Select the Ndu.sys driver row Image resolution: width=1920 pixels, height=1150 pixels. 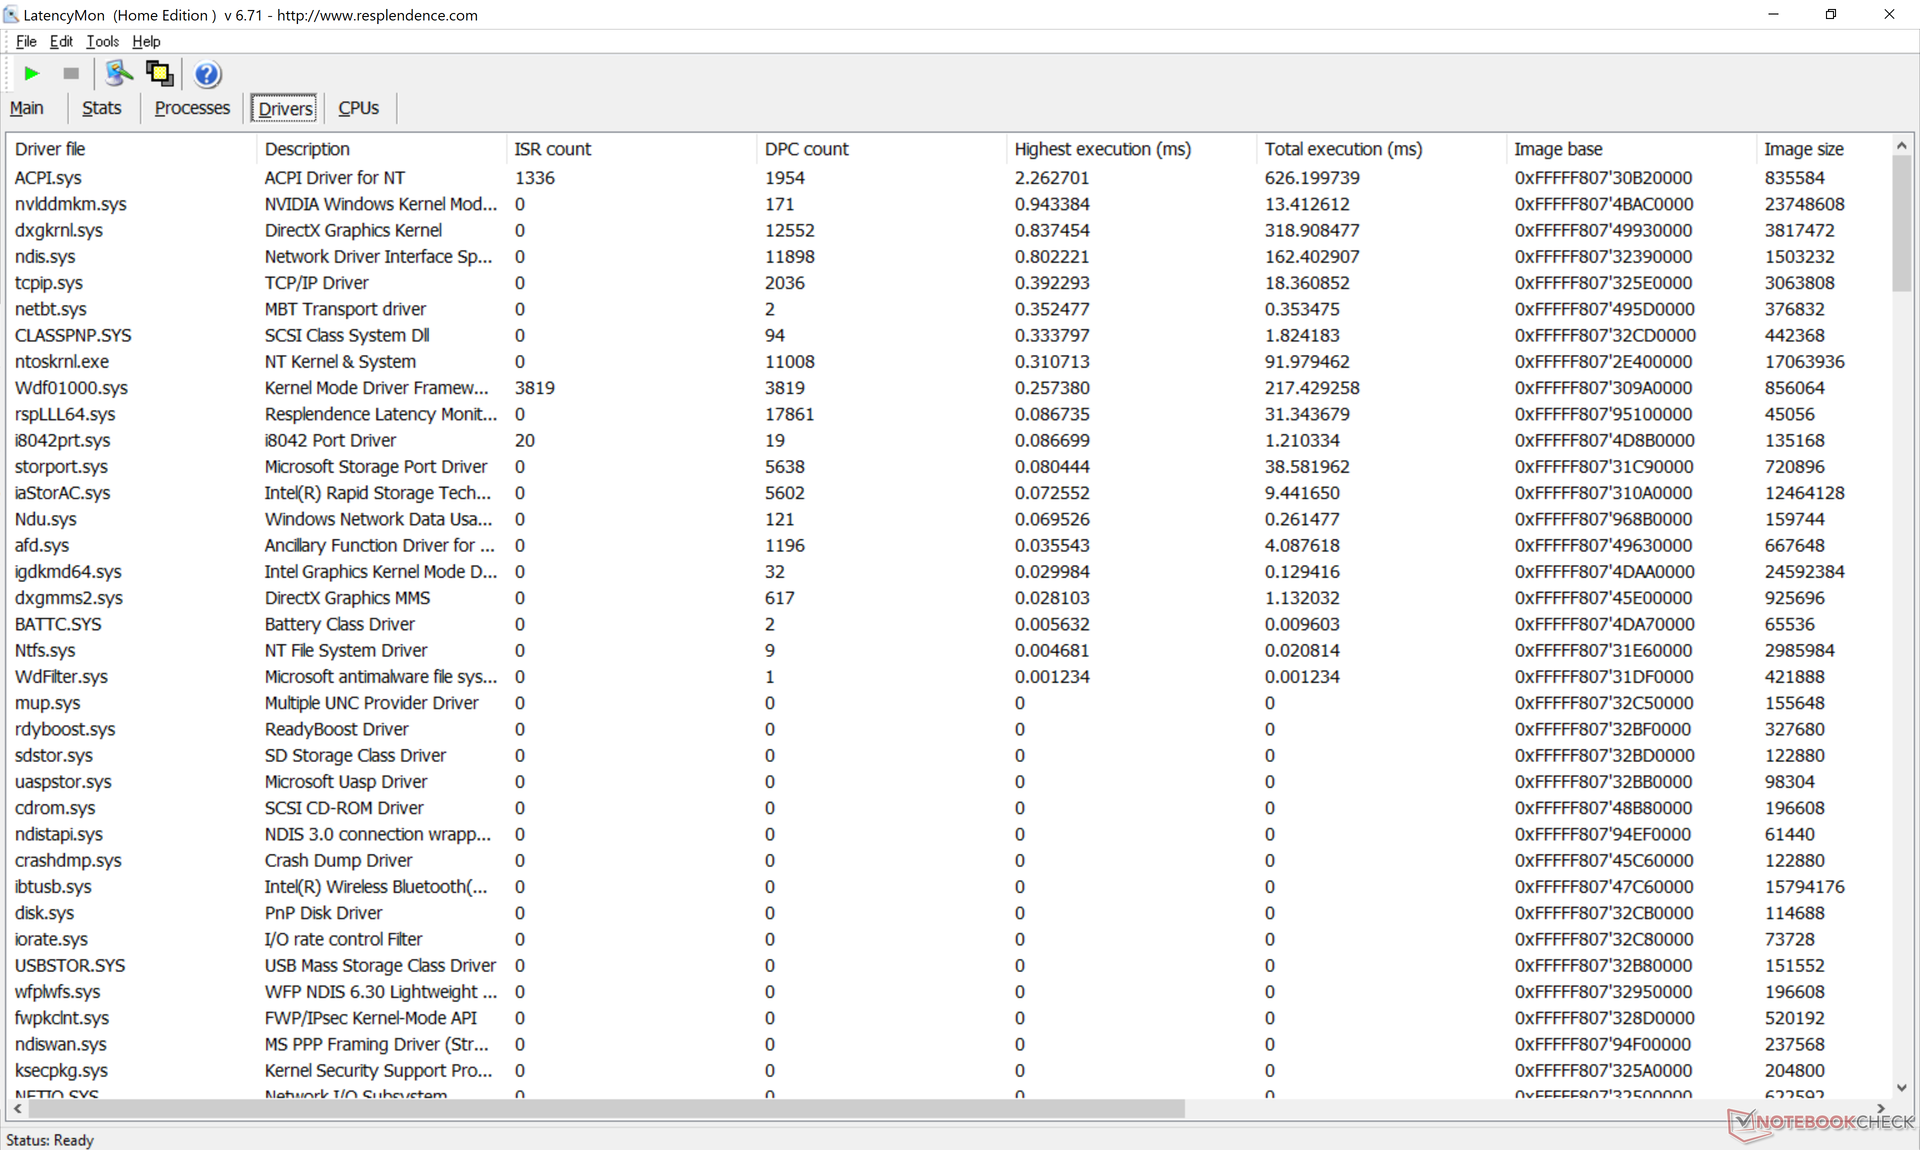click(x=948, y=519)
